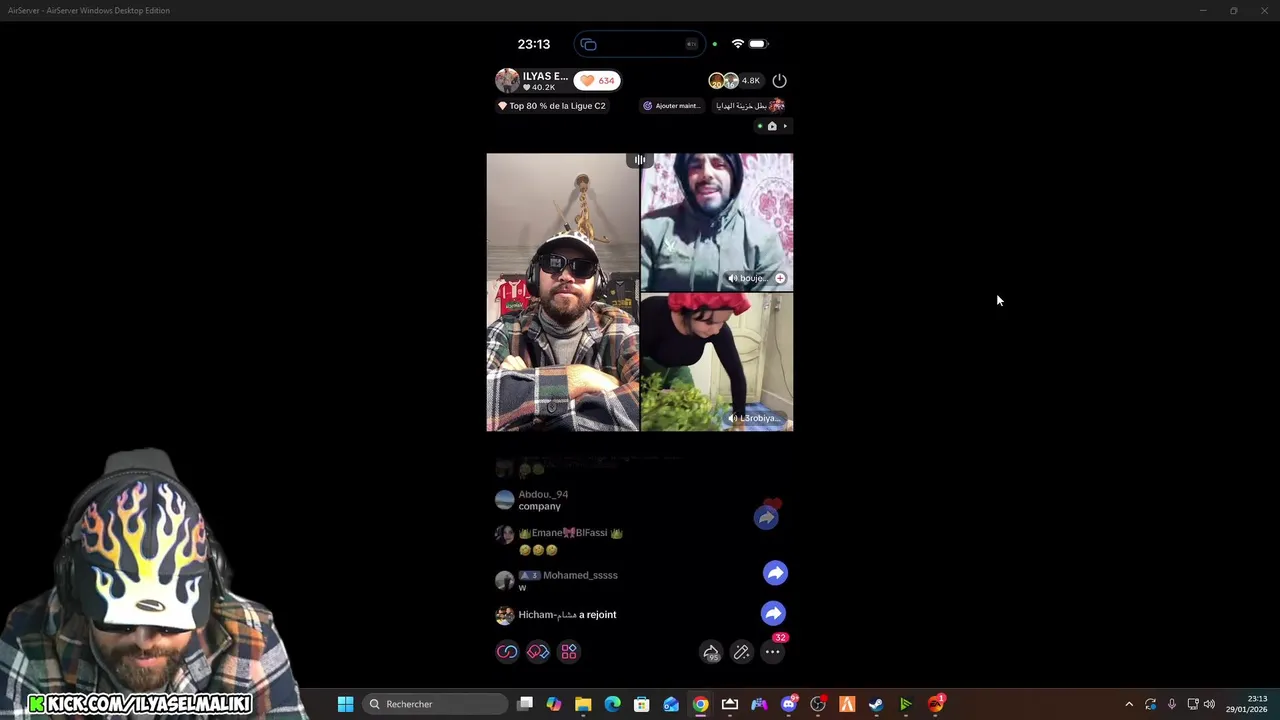Click the Hicham a rejoint notification
The image size is (1280, 720).
point(567,615)
